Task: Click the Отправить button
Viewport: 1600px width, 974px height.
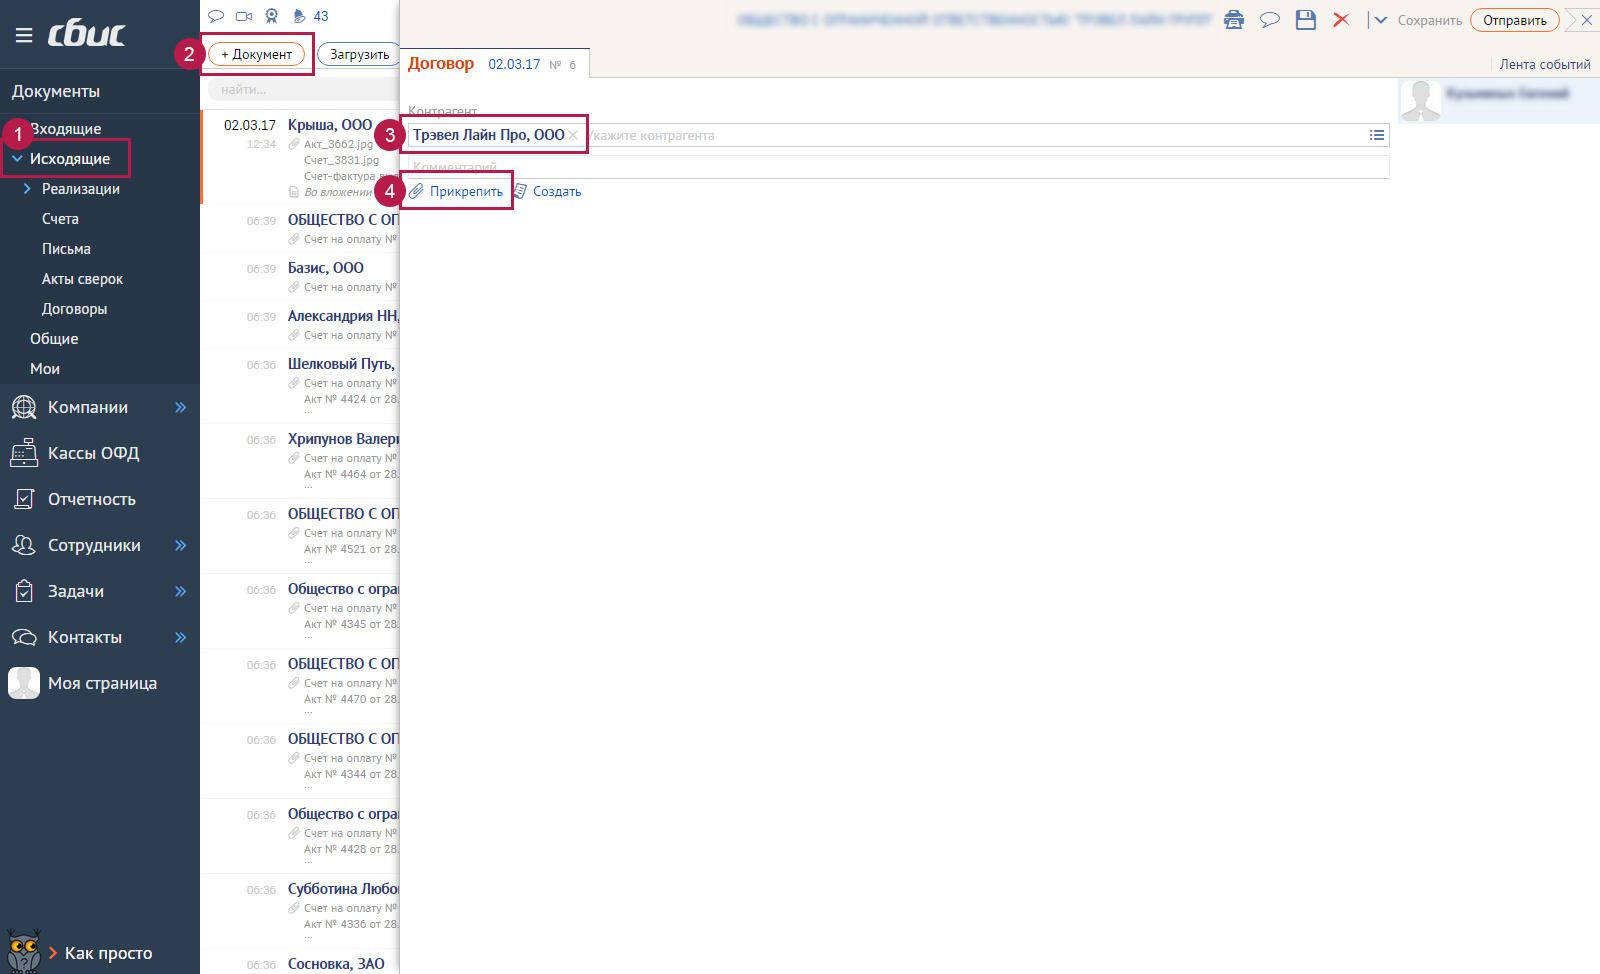Action: click(x=1514, y=20)
